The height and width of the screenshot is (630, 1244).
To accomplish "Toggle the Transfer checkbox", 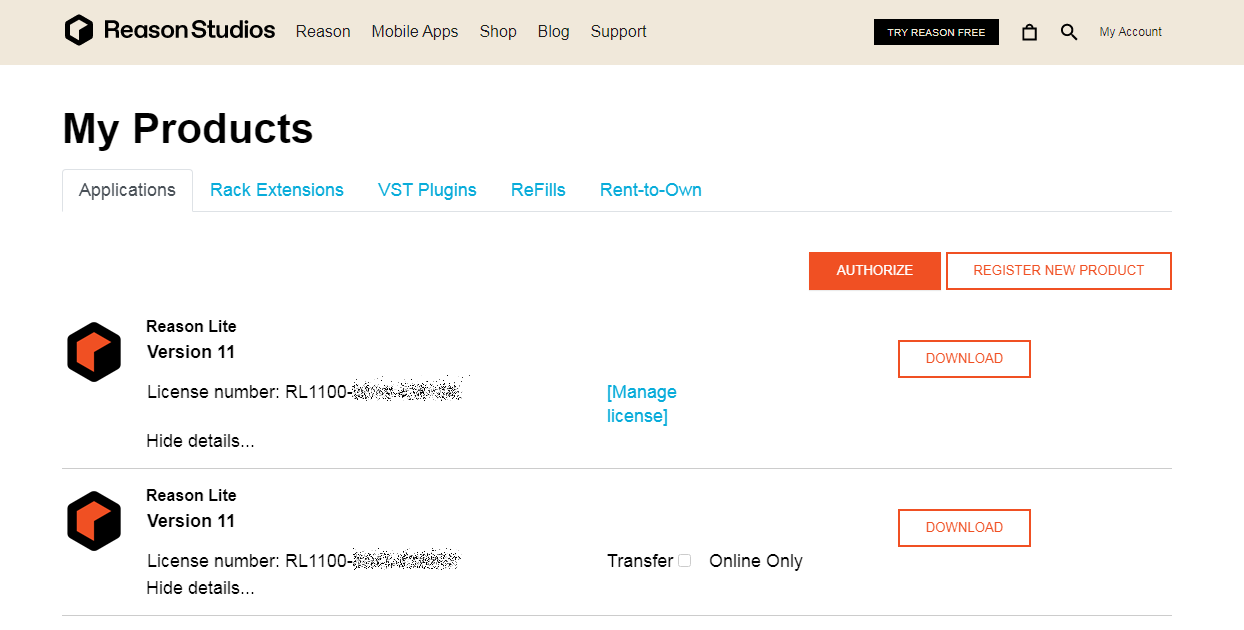I will pos(684,561).
